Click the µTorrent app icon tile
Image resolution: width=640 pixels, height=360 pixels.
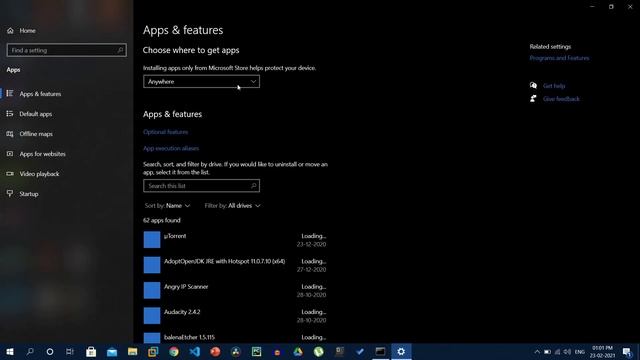152,240
